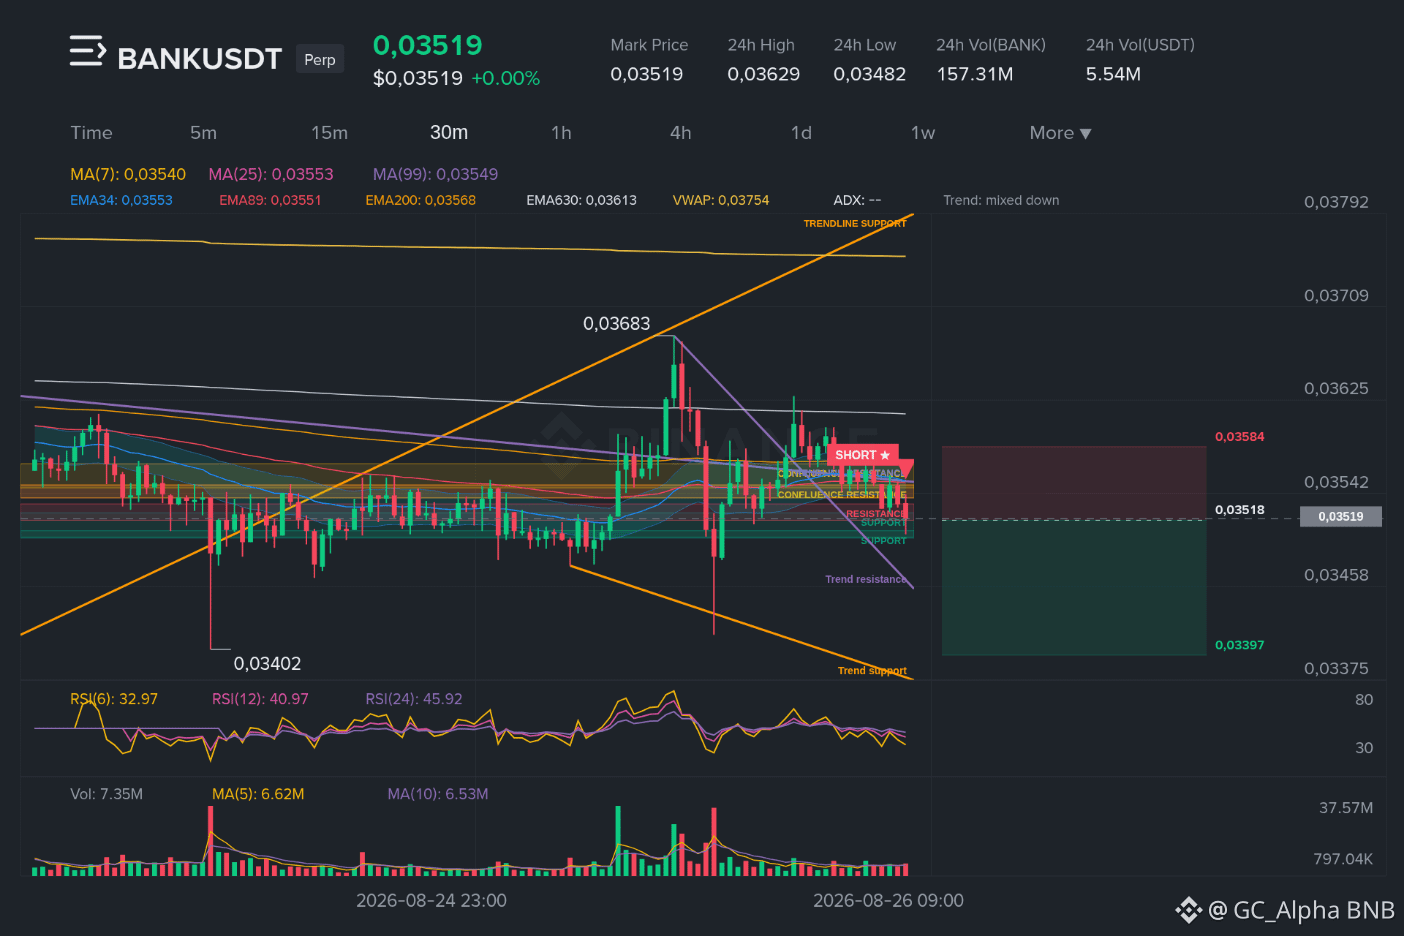
Task: Open the hamburger menu next to BANKUSDT
Action: pos(87,51)
